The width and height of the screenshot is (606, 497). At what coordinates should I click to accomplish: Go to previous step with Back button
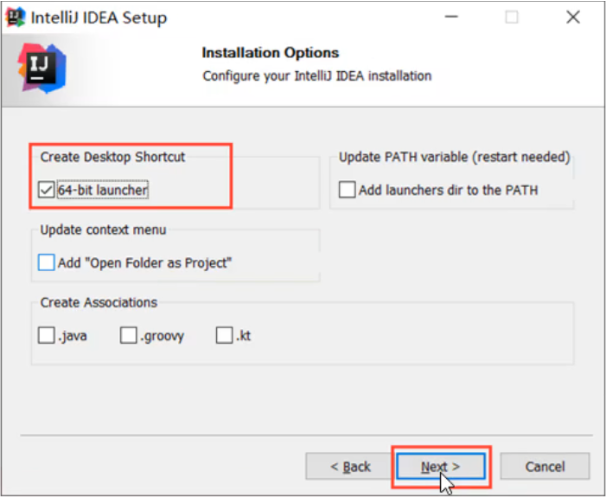[350, 466]
